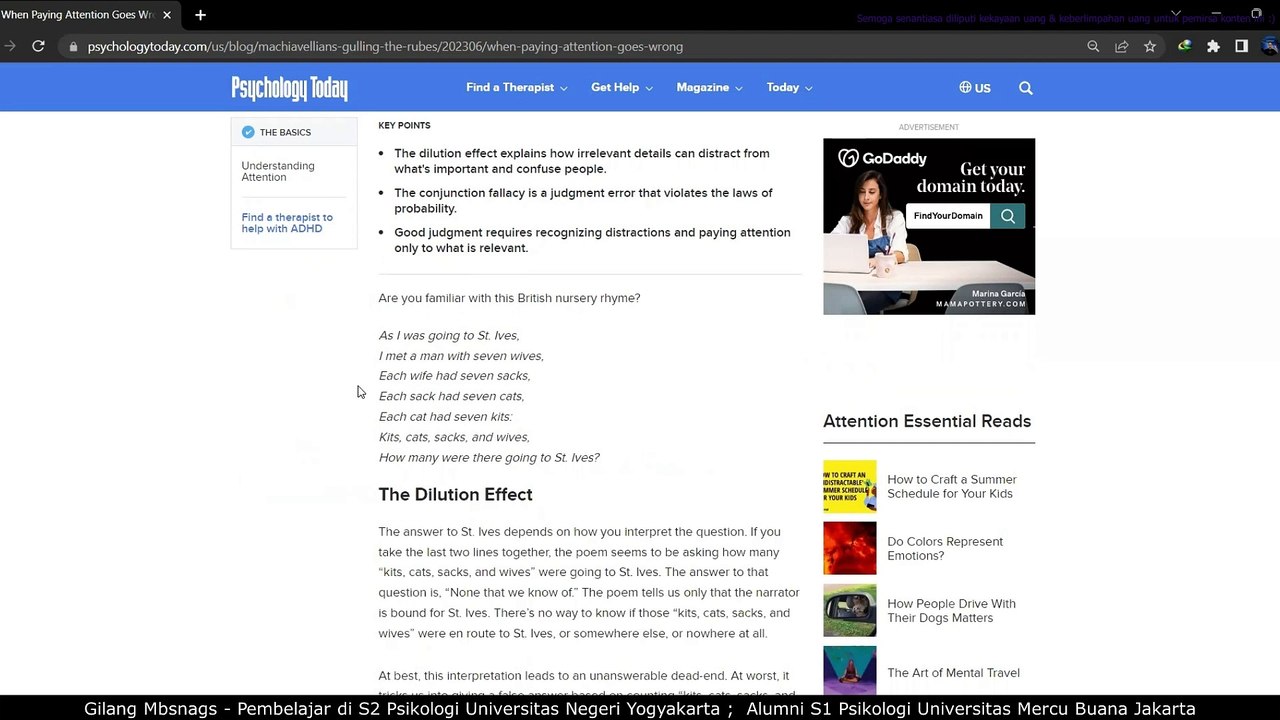This screenshot has width=1280, height=720.
Task: Click the 'Good judgment requires' key point bullet
Action: (x=592, y=240)
